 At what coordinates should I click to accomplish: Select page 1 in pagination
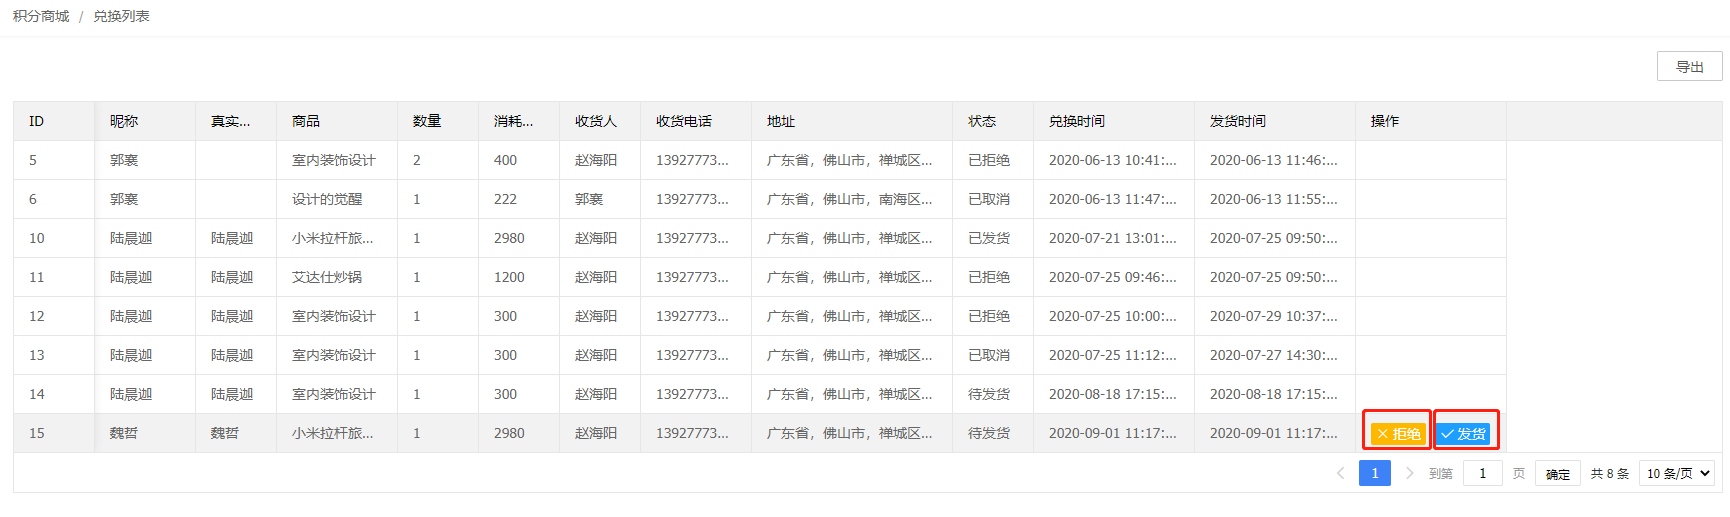[1375, 473]
